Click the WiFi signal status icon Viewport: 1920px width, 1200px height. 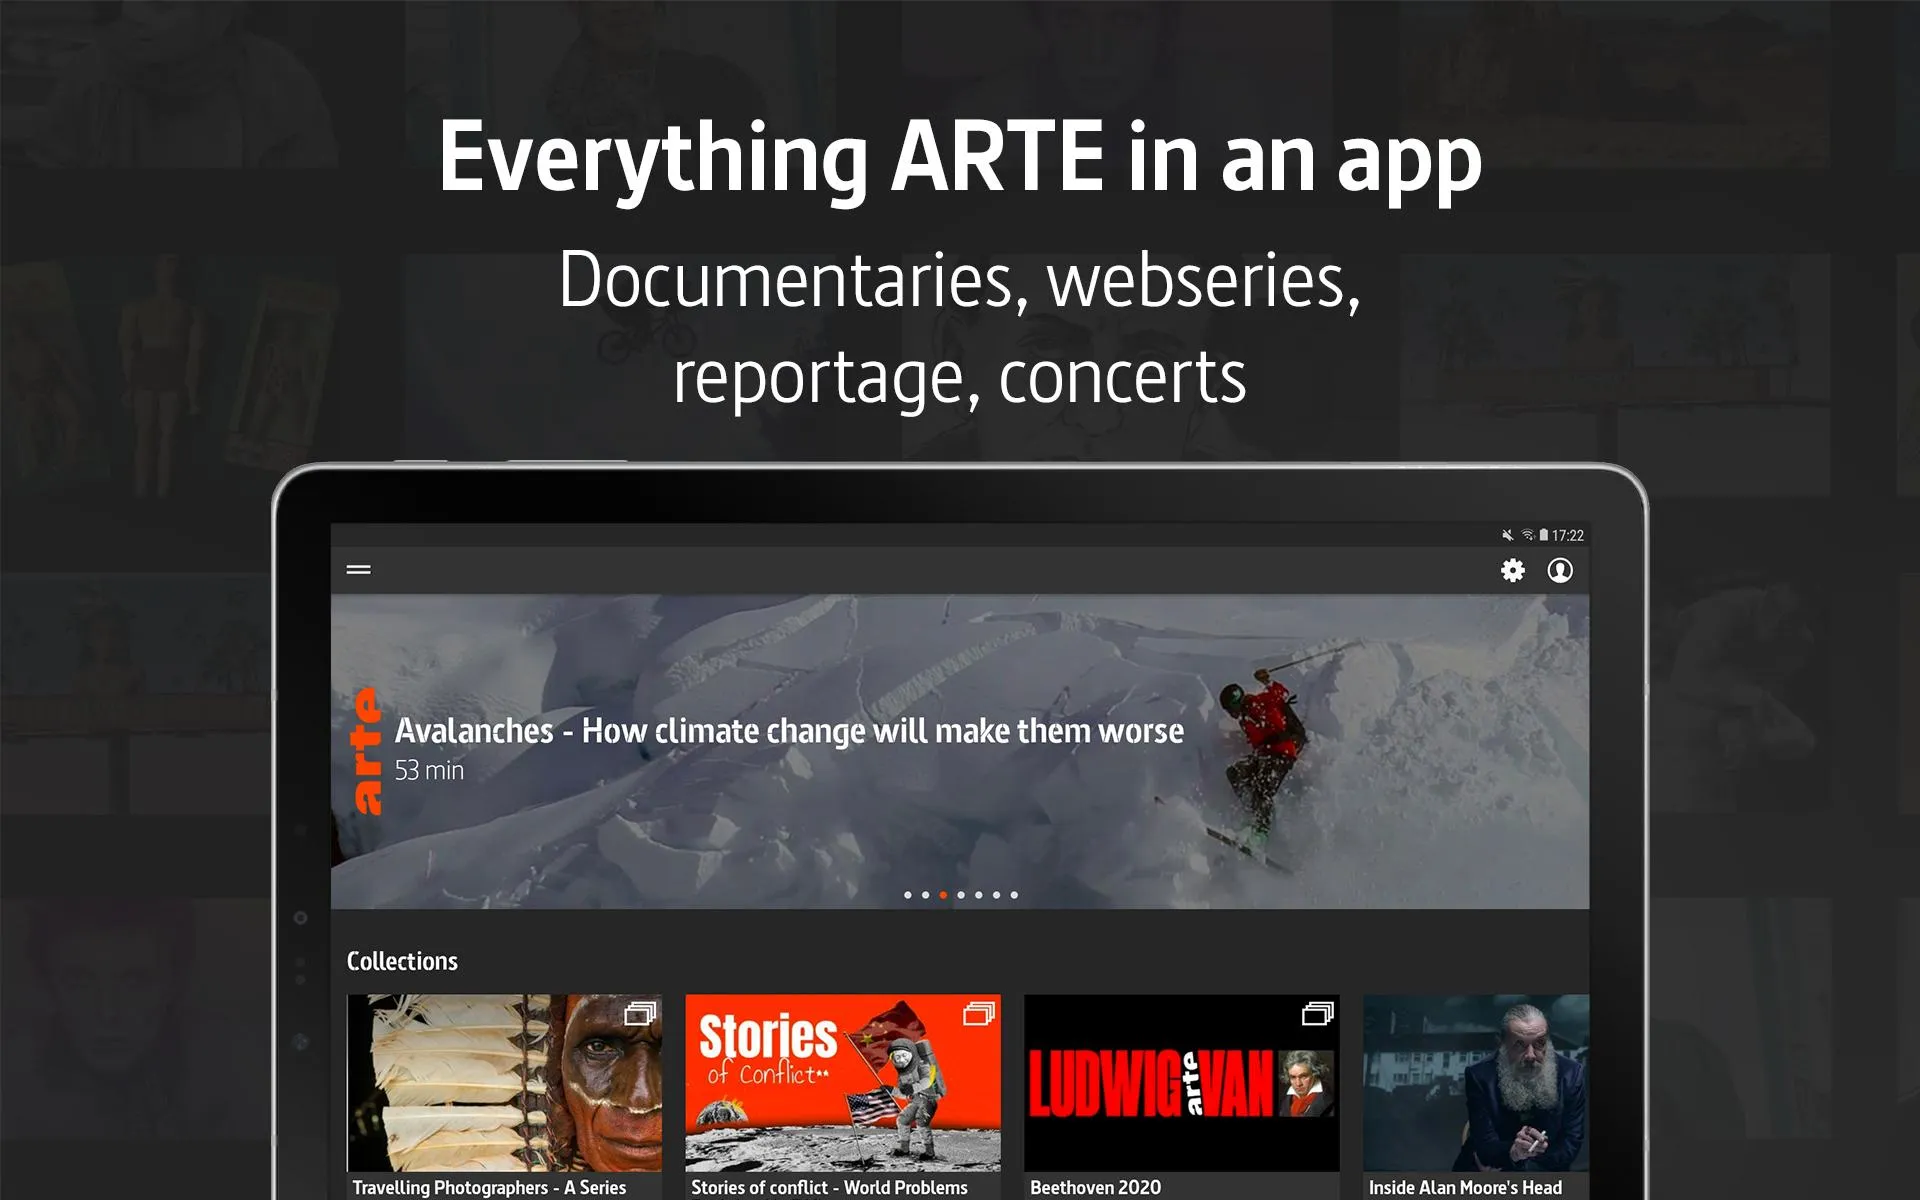pyautogui.click(x=1527, y=535)
